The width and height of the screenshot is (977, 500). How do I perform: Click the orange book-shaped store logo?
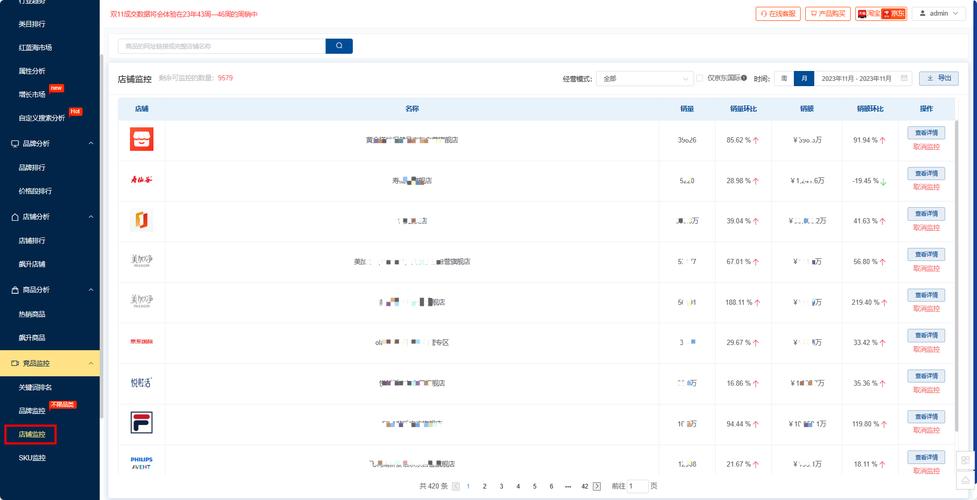141,220
